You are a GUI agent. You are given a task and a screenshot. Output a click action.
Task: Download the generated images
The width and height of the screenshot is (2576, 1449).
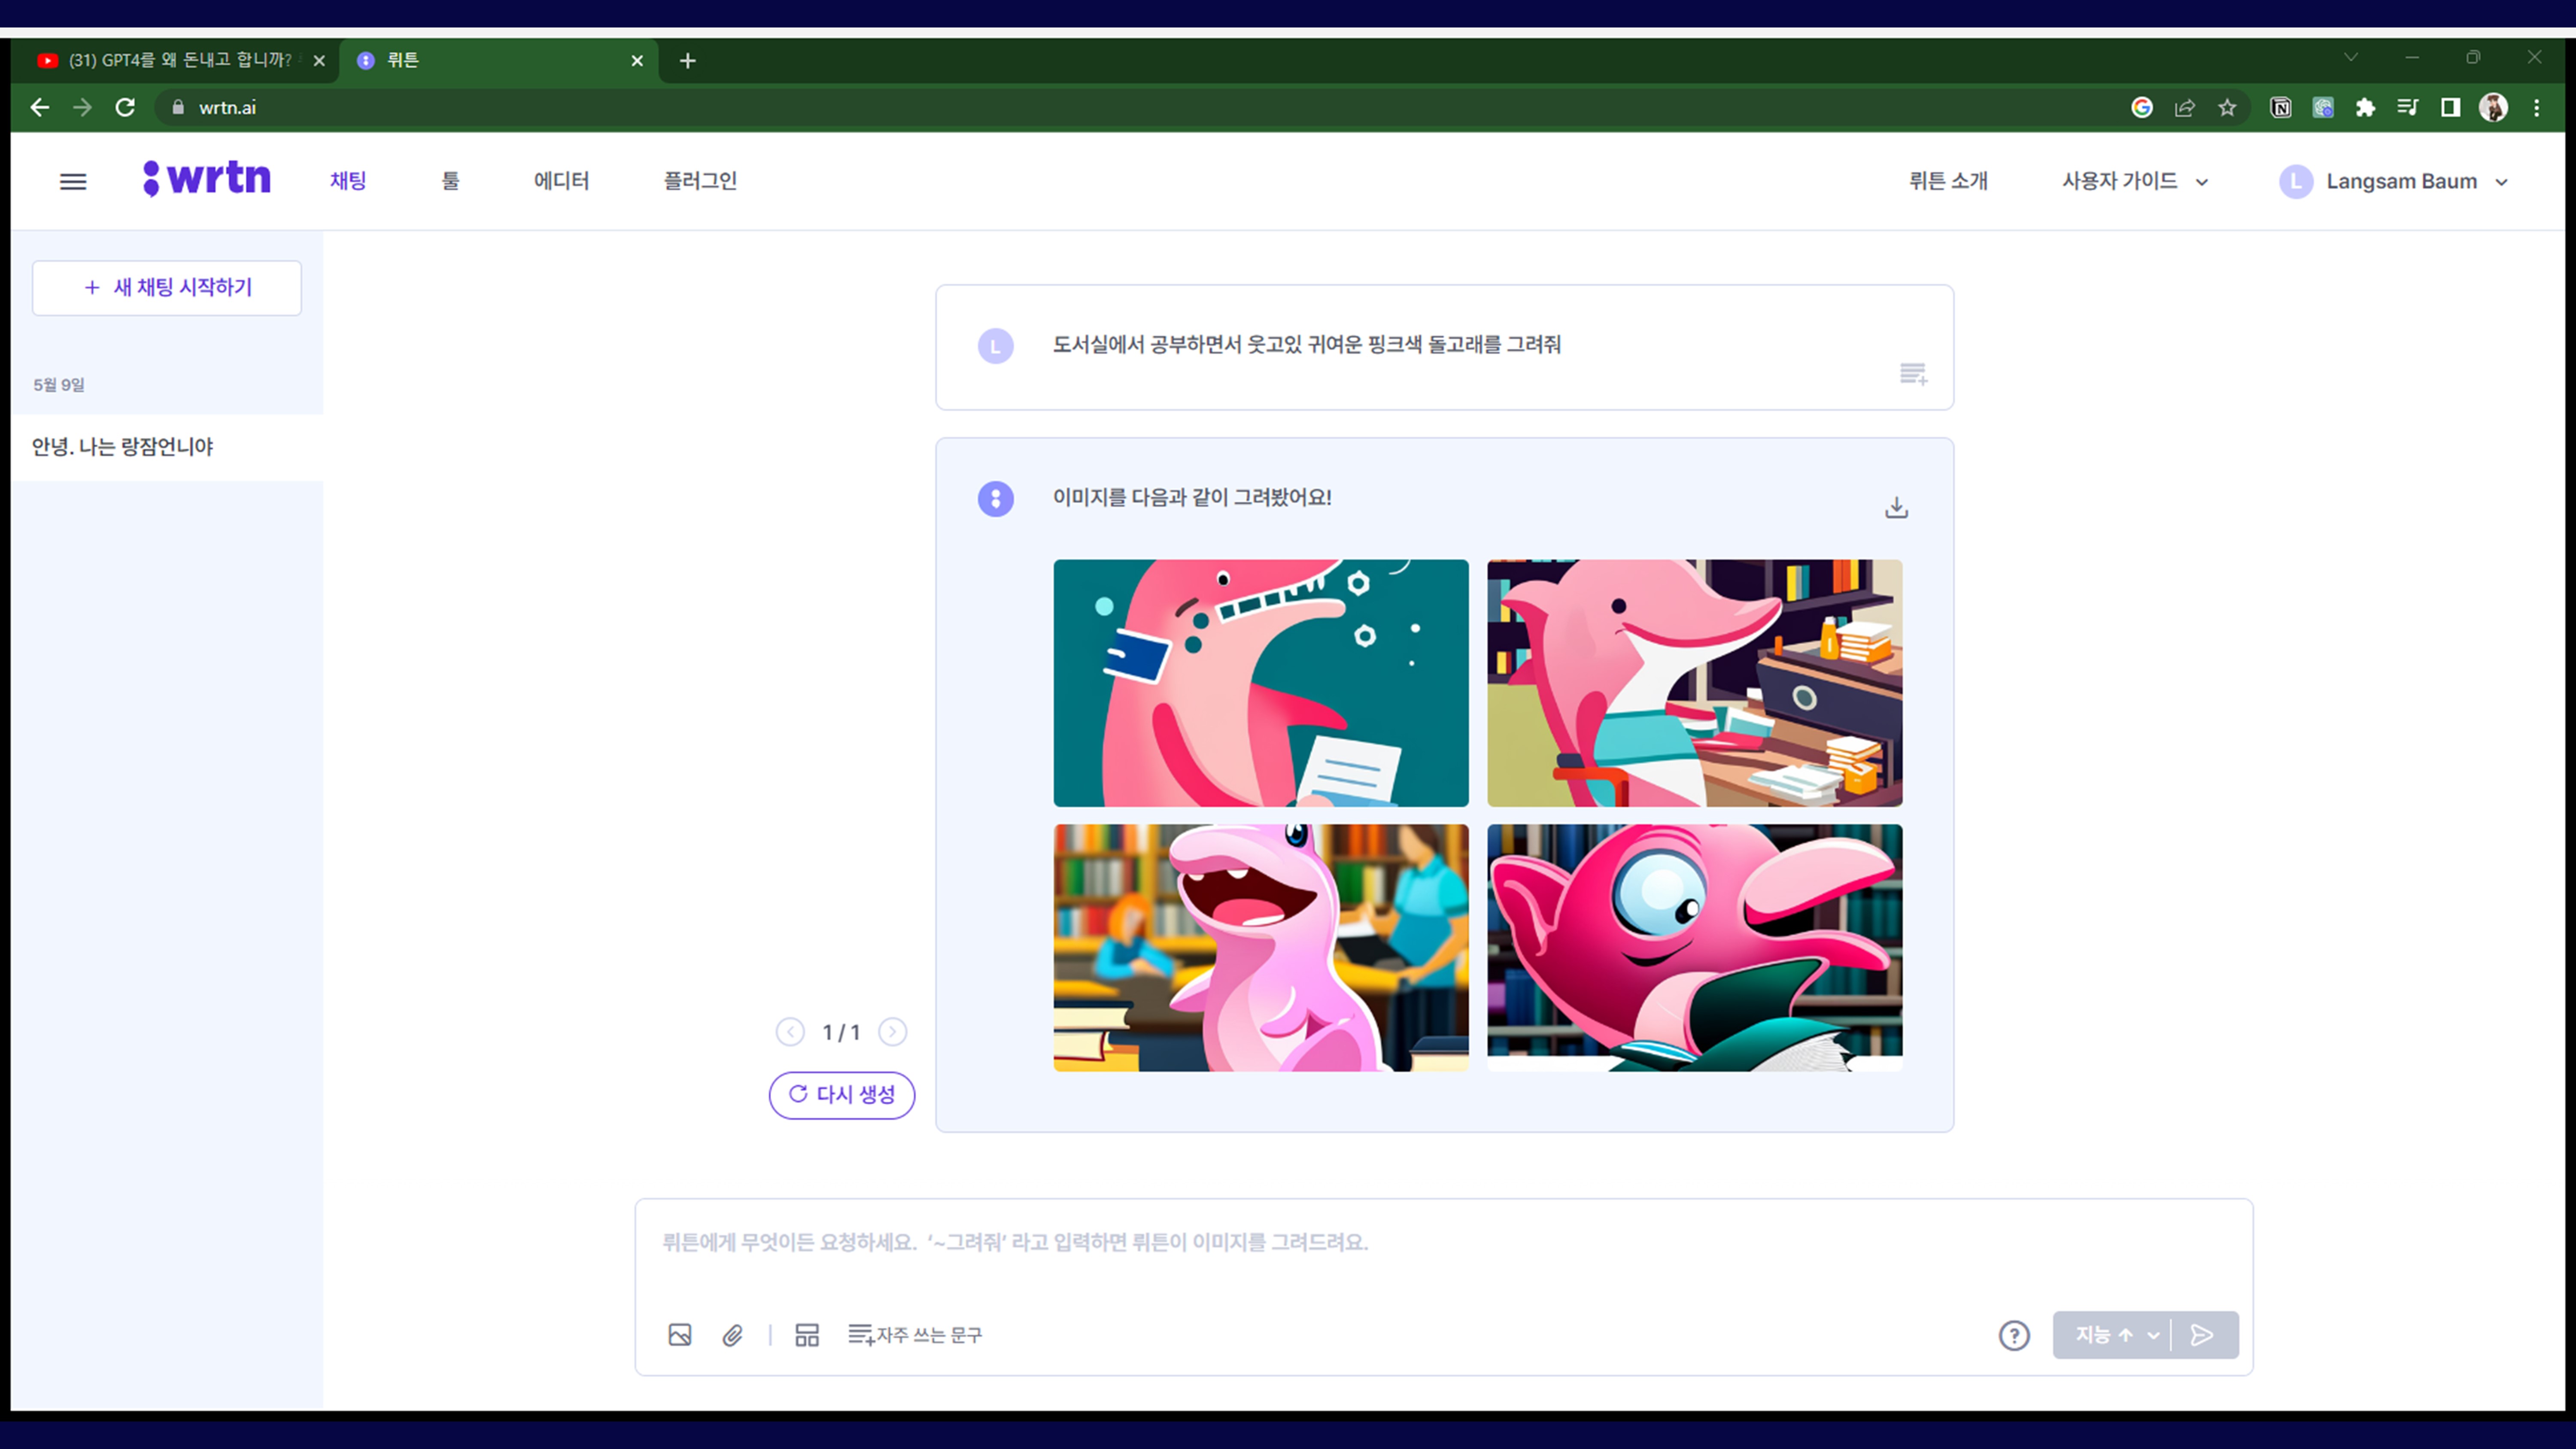click(x=1896, y=508)
